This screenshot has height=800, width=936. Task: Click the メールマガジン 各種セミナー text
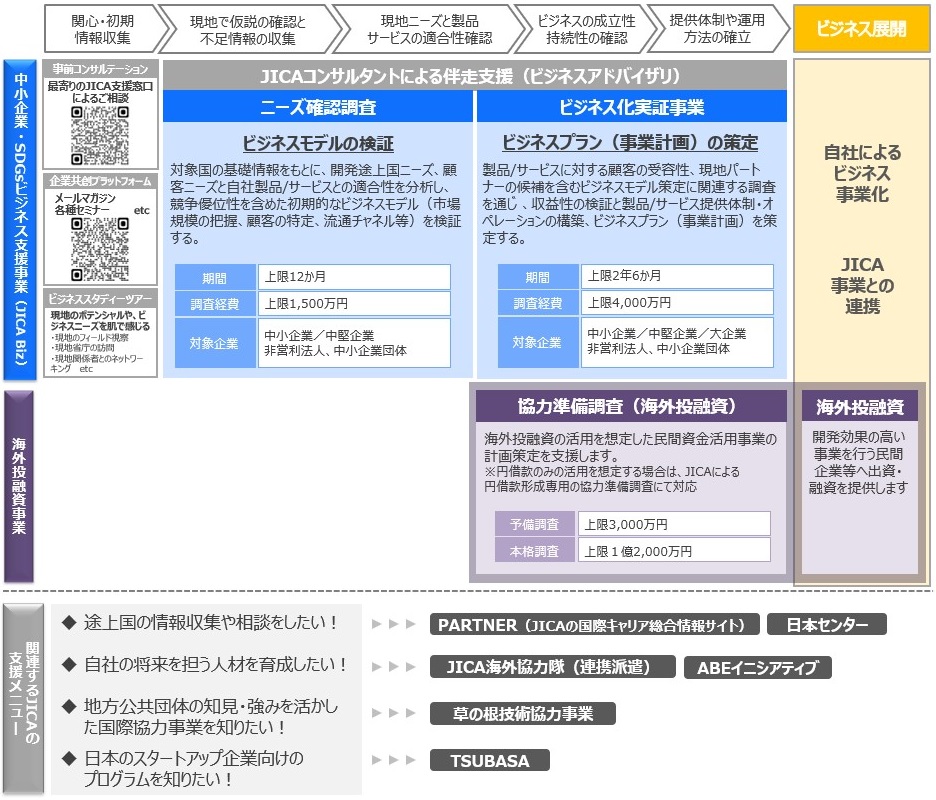pos(85,204)
